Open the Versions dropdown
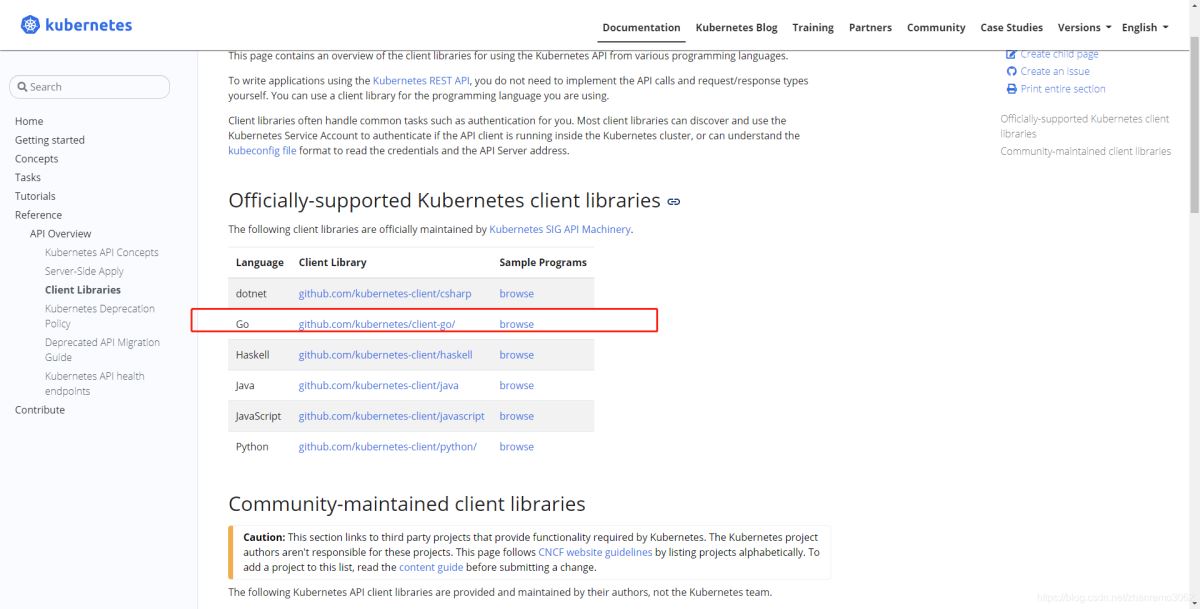The image size is (1200, 609). pos(1083,27)
